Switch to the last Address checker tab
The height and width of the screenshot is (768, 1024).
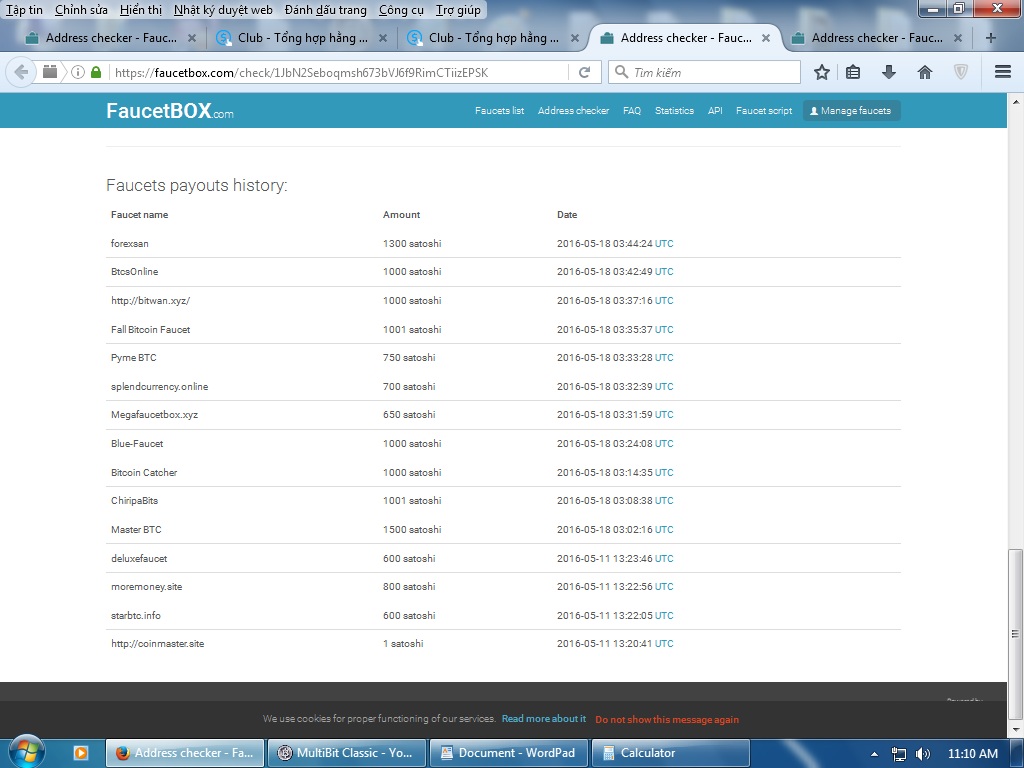[876, 38]
